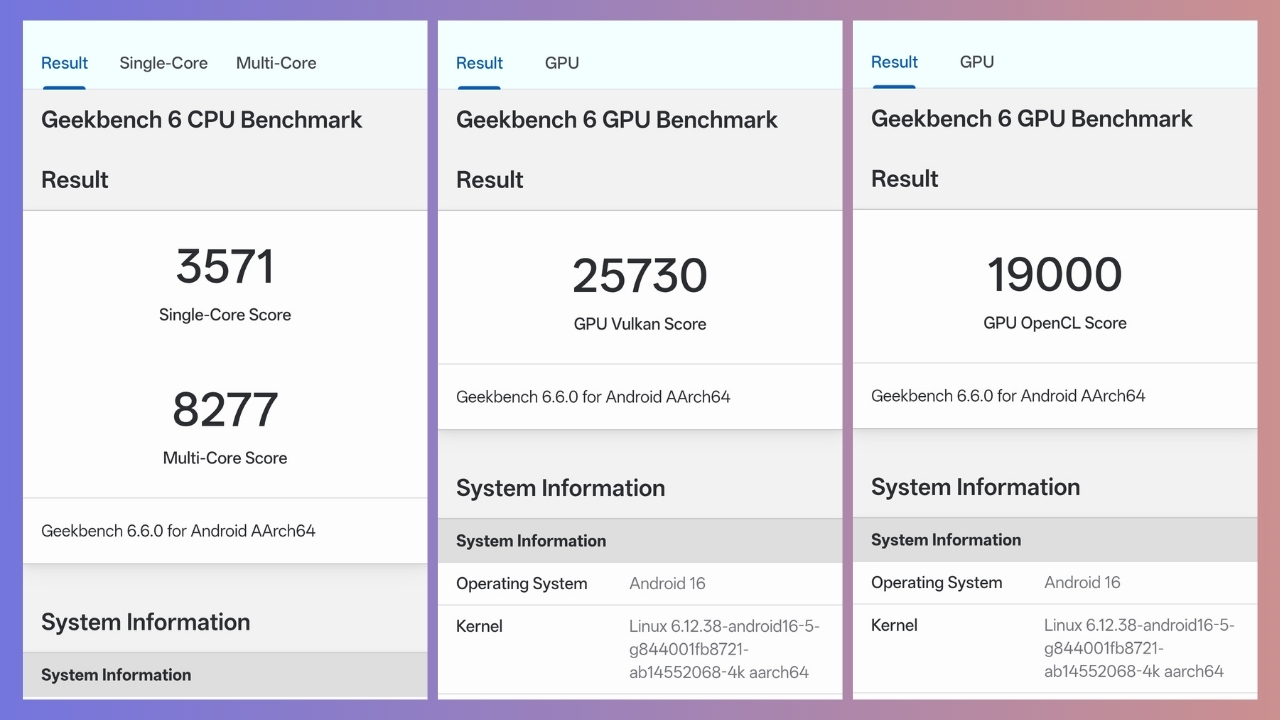Select the kernel version text in Vulkan panel
The height and width of the screenshot is (720, 1280).
pyautogui.click(x=723, y=649)
